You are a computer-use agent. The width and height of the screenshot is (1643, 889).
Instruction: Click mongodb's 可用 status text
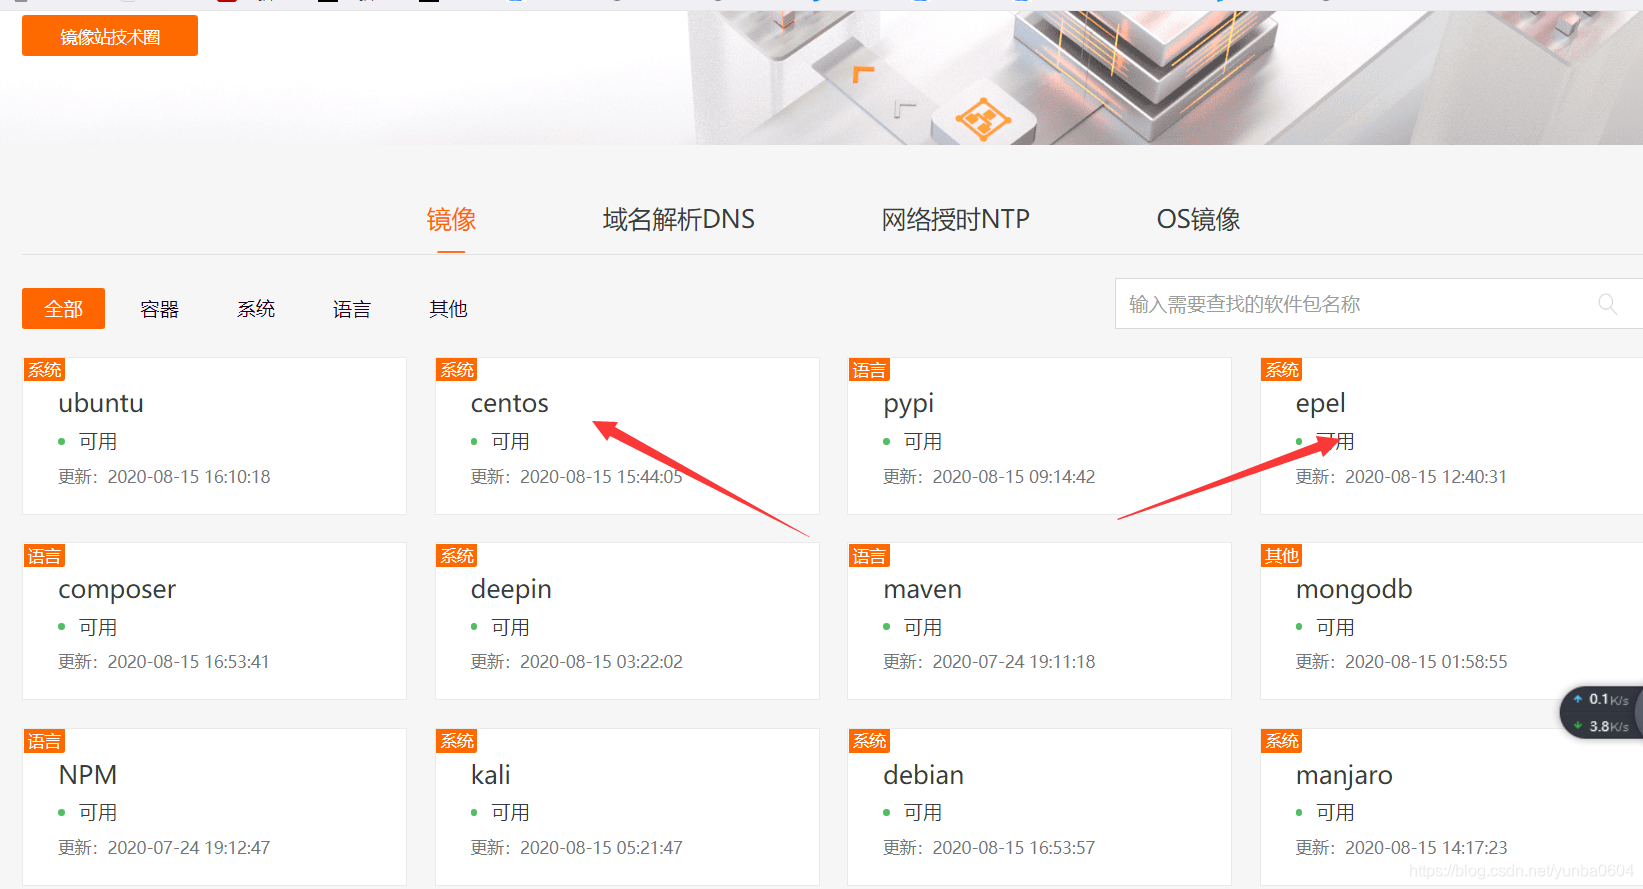pyautogui.click(x=1335, y=627)
